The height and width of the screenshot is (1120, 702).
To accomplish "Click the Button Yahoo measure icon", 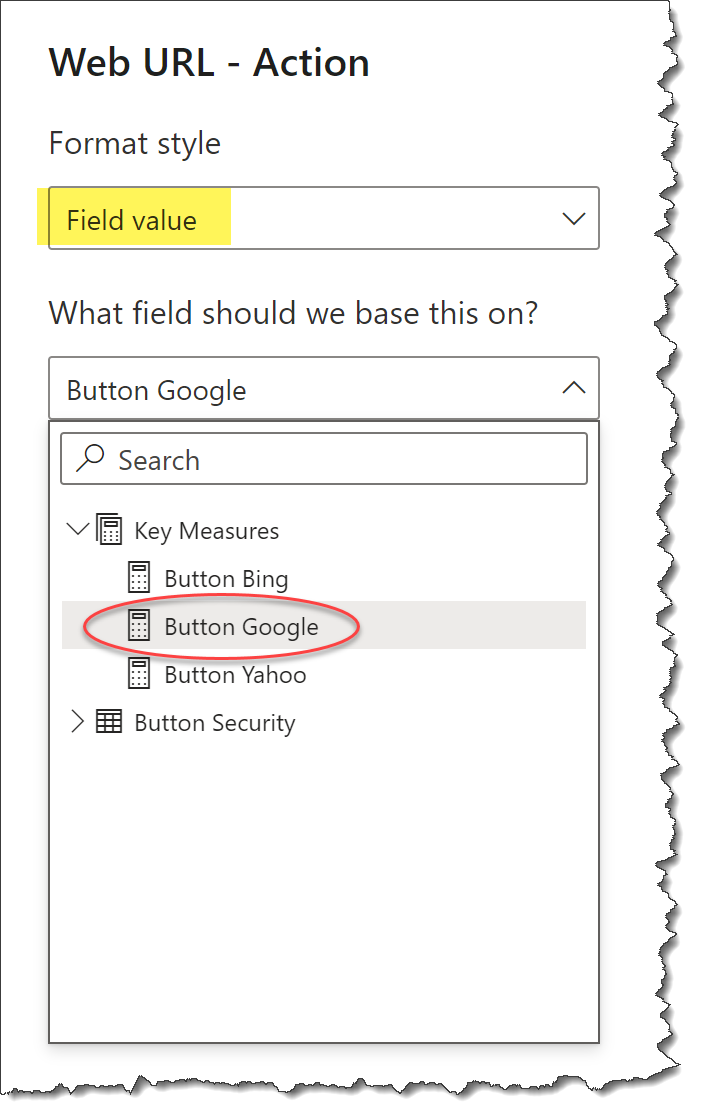I will point(139,674).
